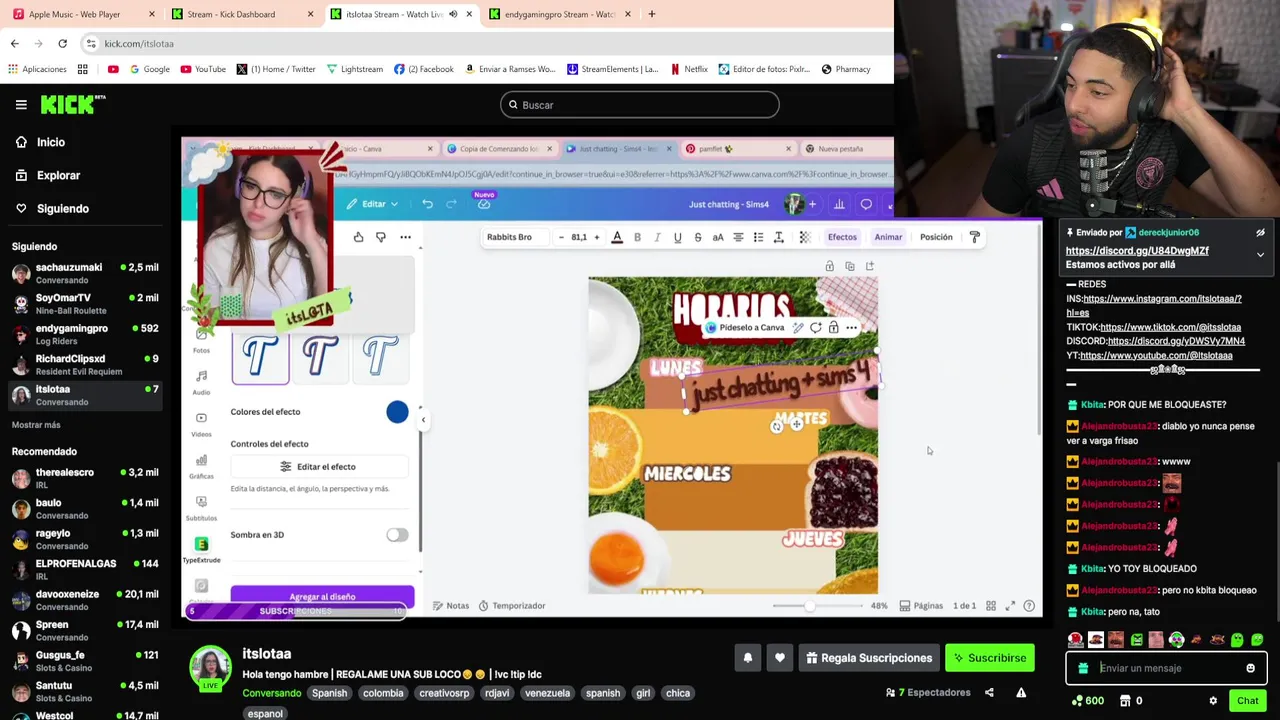This screenshot has width=1280, height=720.
Task: Collapse the pinned message chevron
Action: pos(1260,255)
